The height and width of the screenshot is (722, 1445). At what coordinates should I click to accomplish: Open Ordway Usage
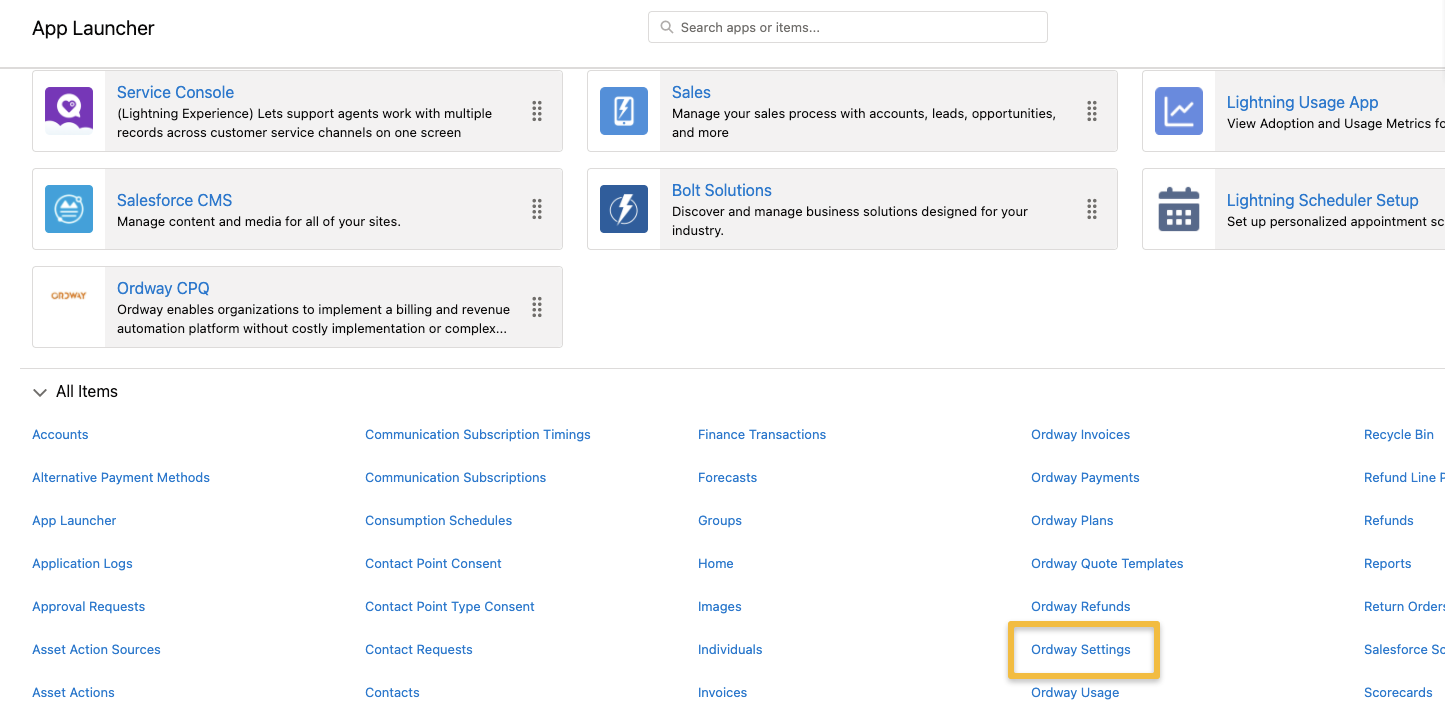(x=1075, y=692)
